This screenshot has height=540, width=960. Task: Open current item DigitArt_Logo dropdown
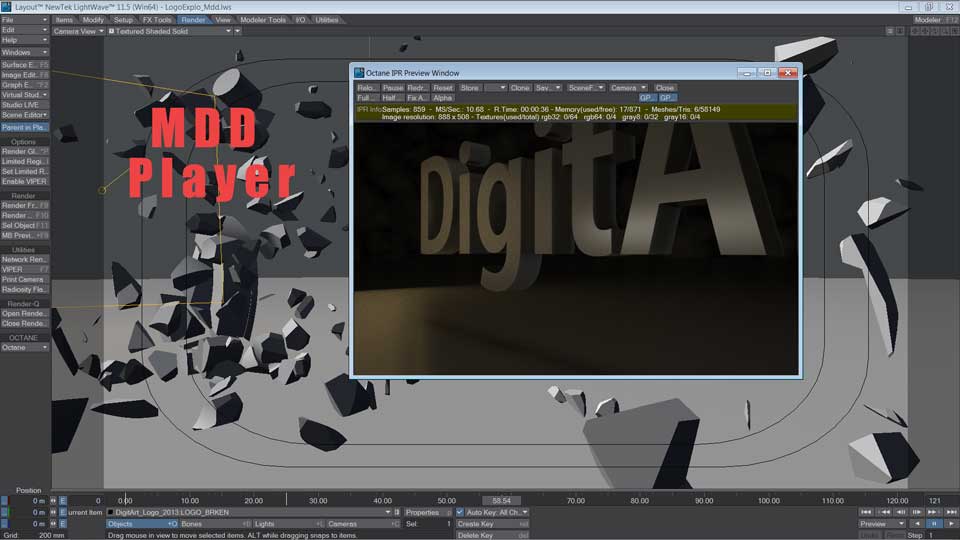249,512
